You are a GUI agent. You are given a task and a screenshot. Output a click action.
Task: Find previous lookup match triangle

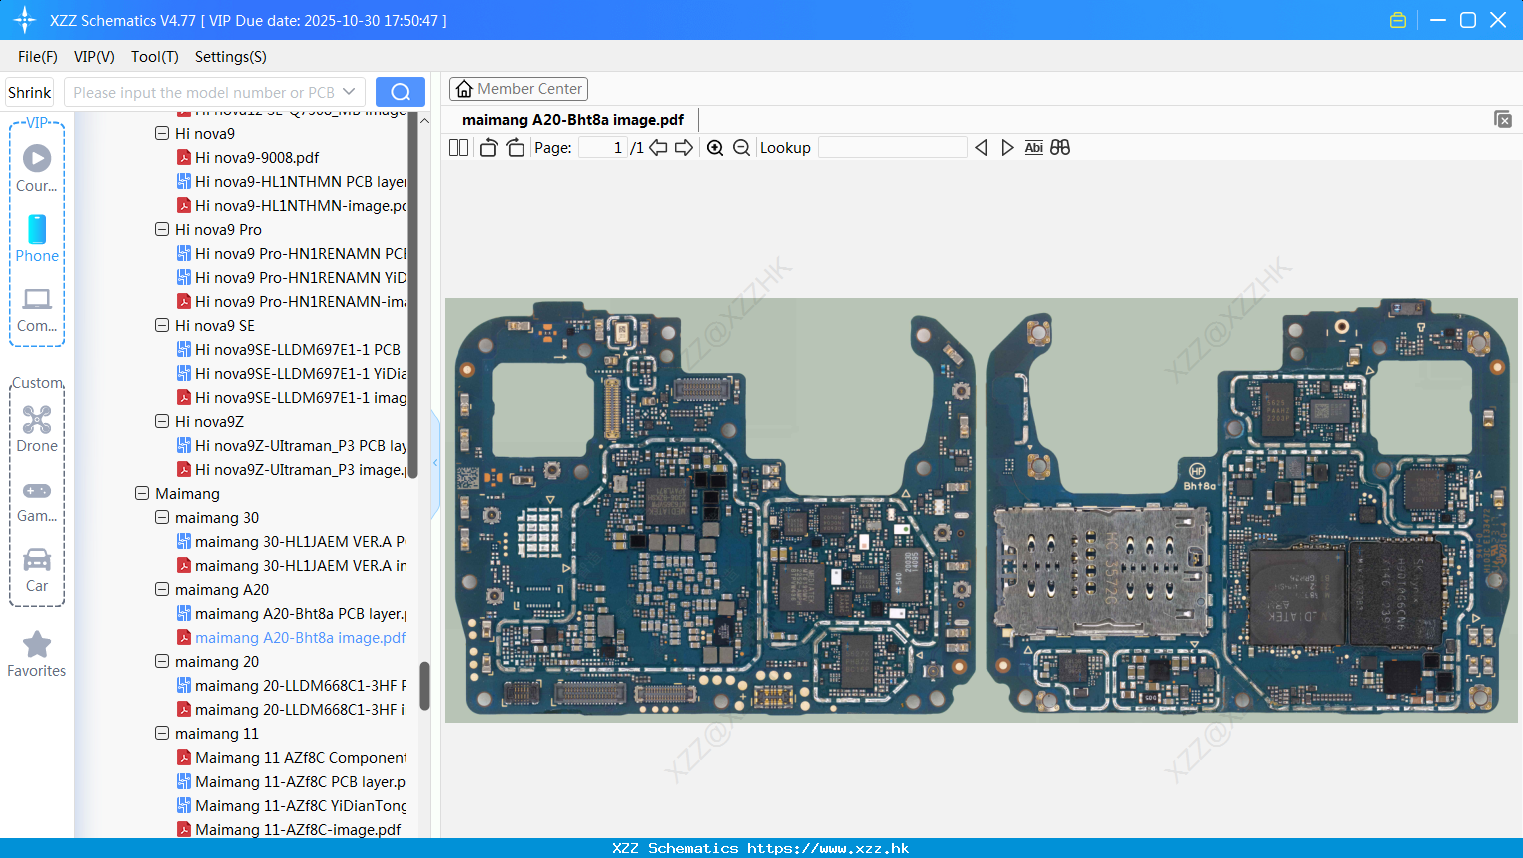click(x=981, y=148)
